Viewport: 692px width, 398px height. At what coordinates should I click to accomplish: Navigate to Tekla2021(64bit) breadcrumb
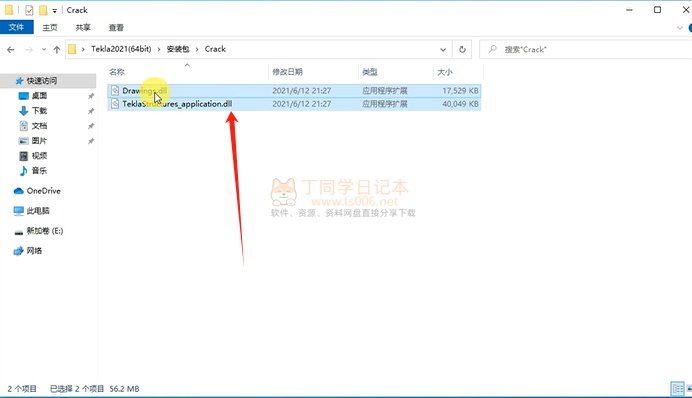tap(121, 49)
